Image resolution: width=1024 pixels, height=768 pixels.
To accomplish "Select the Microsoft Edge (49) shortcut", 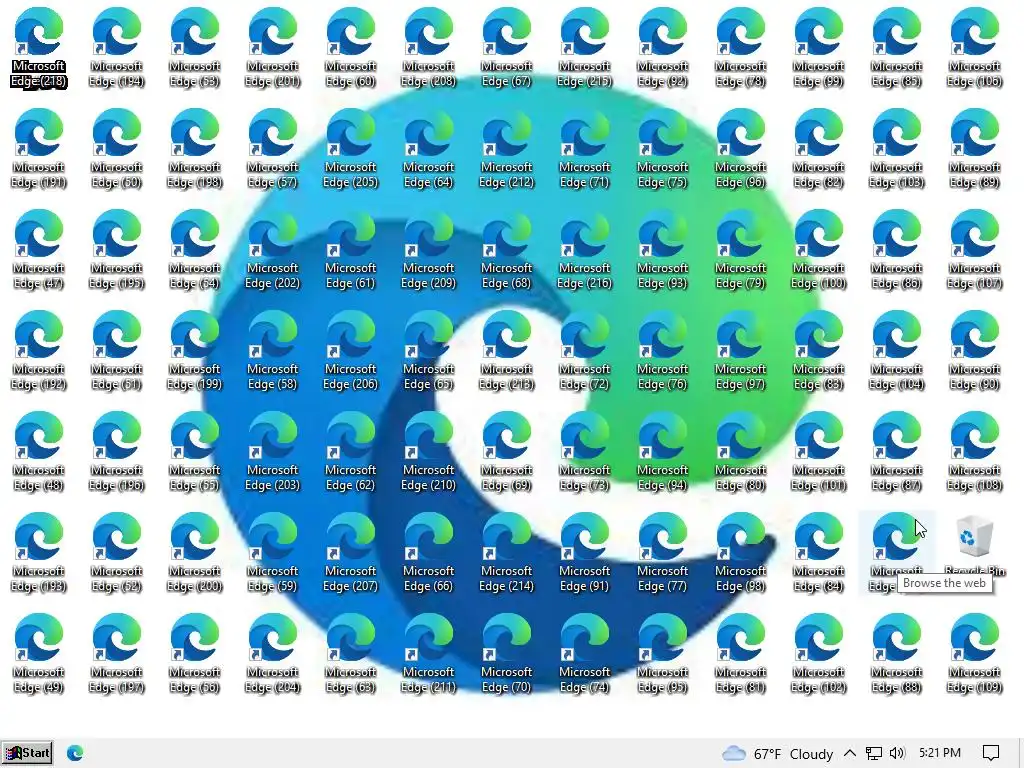I will pyautogui.click(x=39, y=654).
